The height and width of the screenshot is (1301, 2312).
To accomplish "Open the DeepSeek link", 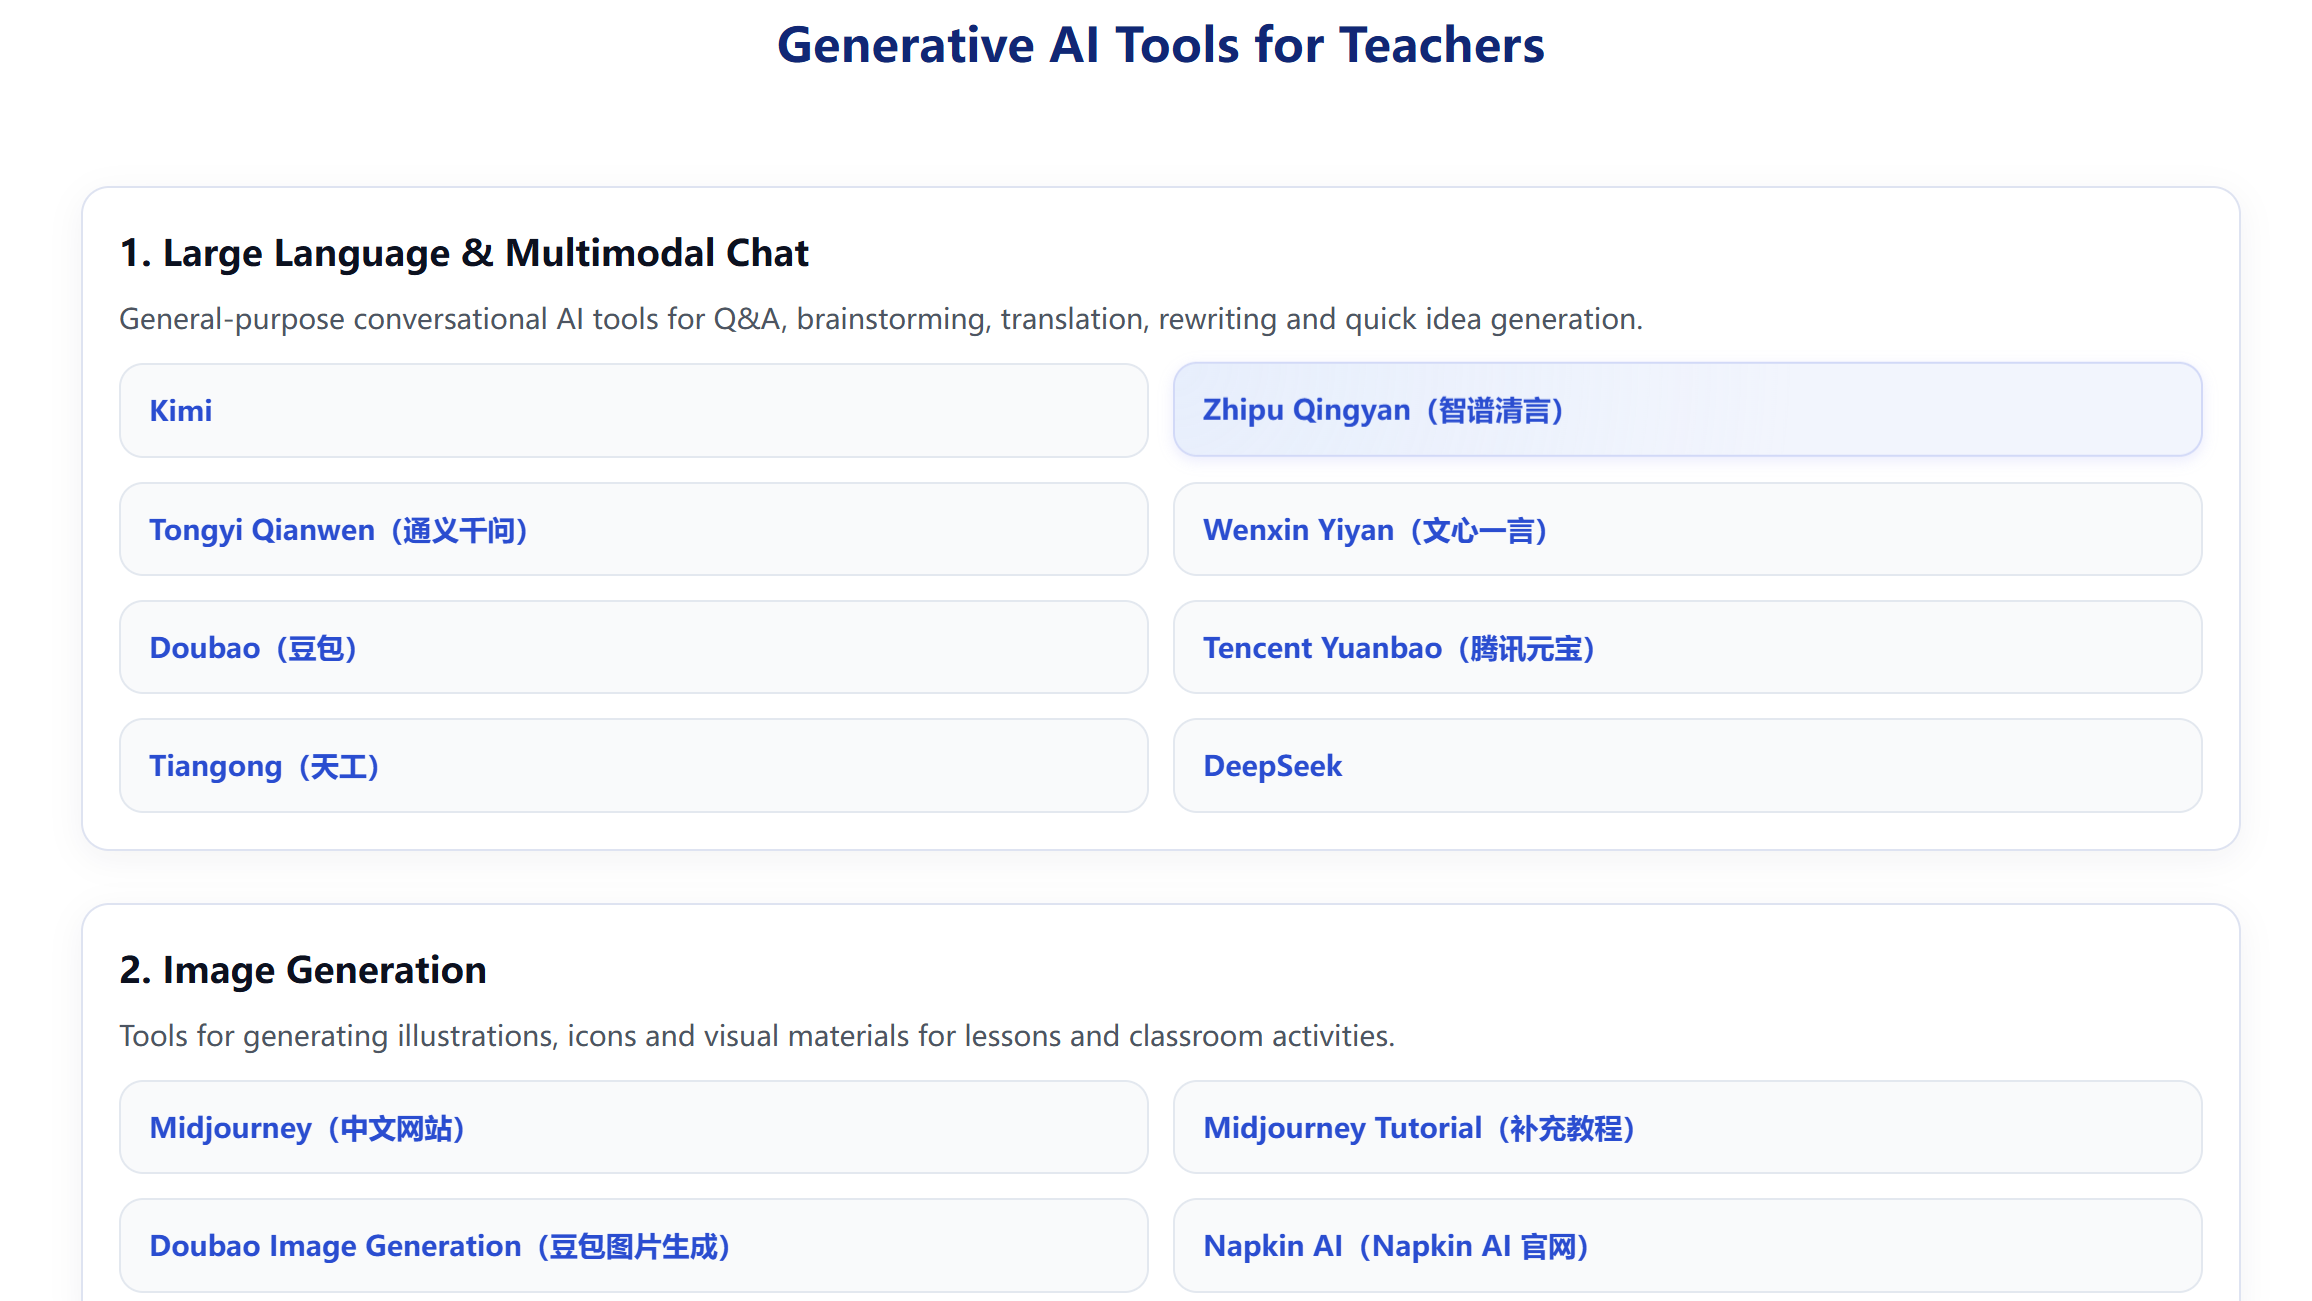I will [x=1271, y=765].
